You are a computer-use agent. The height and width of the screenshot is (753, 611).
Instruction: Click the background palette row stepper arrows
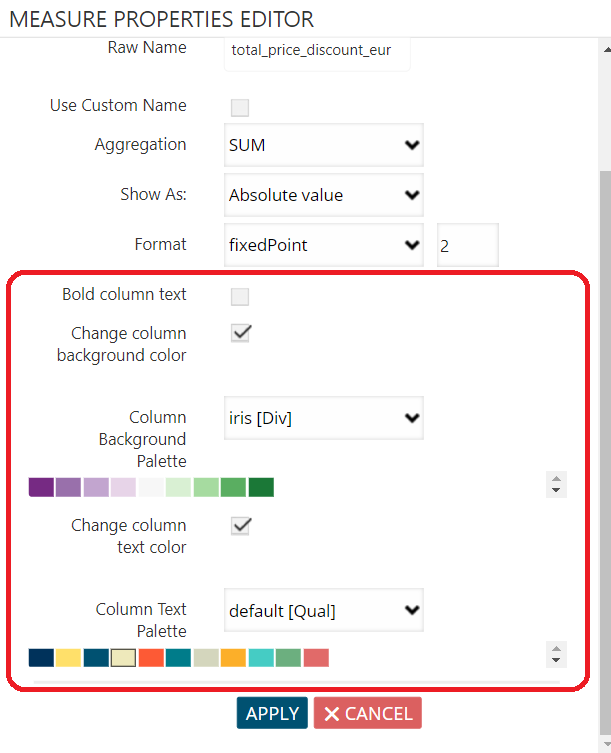tap(556, 485)
